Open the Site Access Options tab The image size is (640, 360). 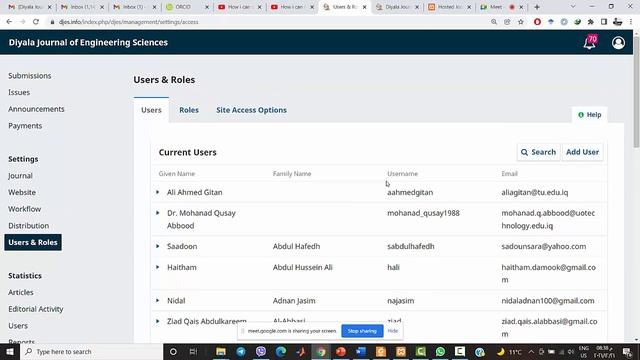251,110
